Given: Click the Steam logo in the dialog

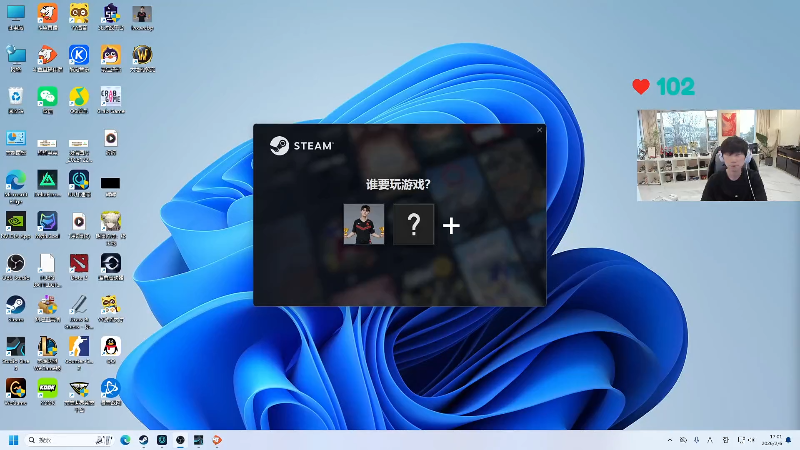Looking at the screenshot, I should pos(301,145).
